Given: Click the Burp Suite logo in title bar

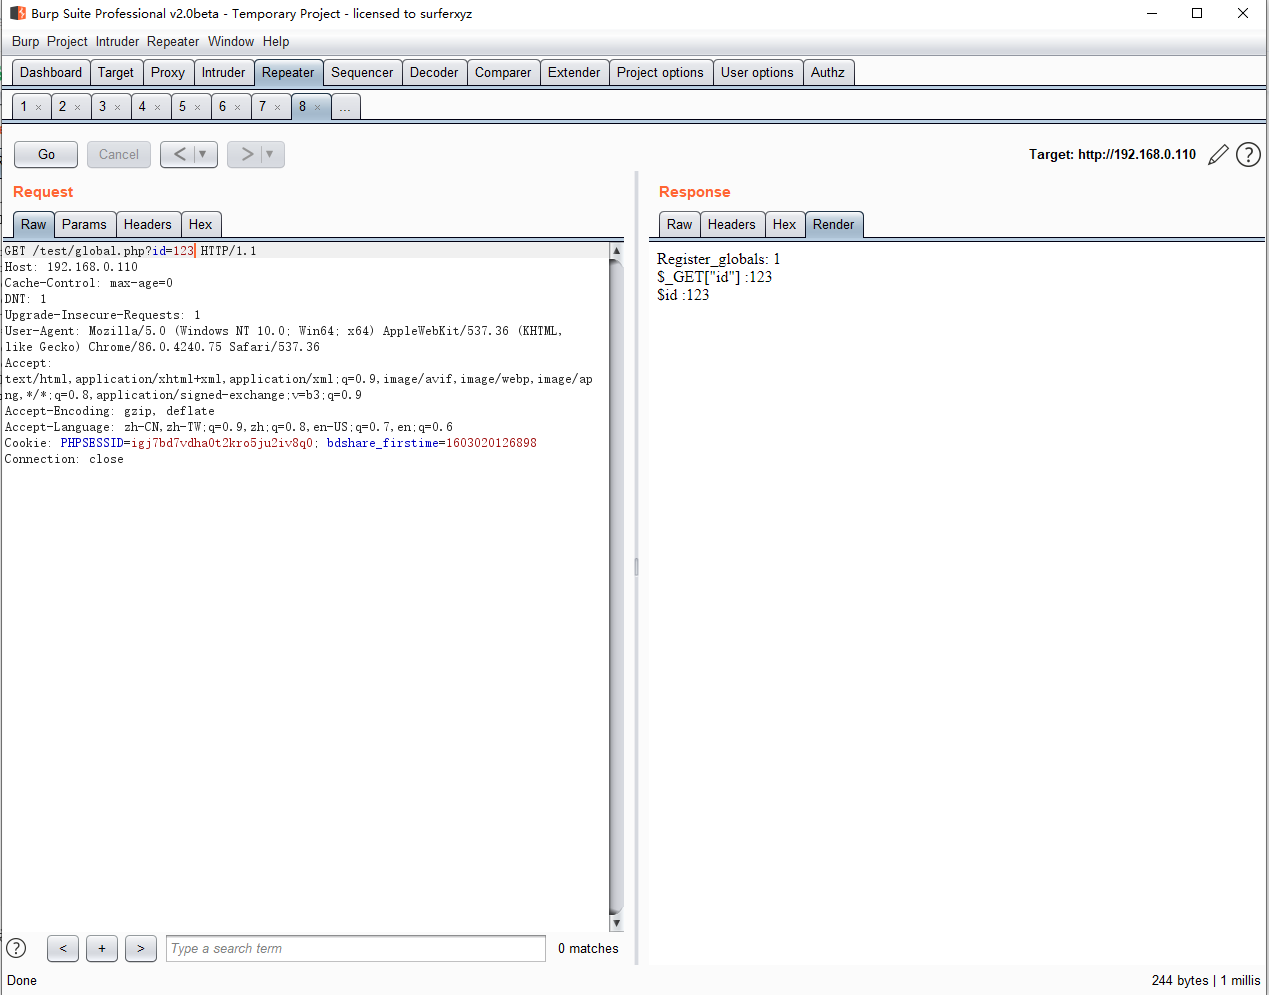Looking at the screenshot, I should pyautogui.click(x=17, y=13).
